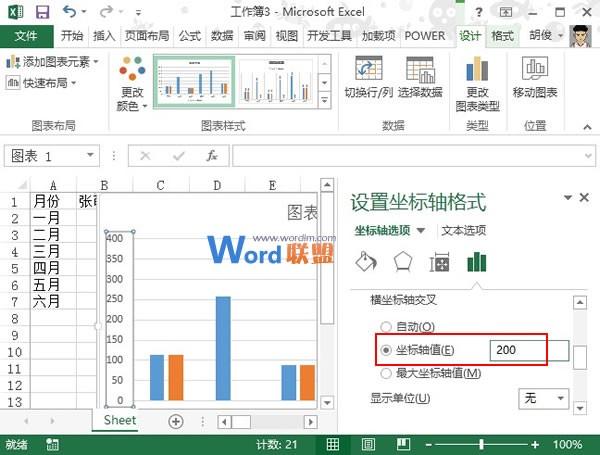Select first chart style thumbnail
The image size is (600, 455).
[x=194, y=82]
